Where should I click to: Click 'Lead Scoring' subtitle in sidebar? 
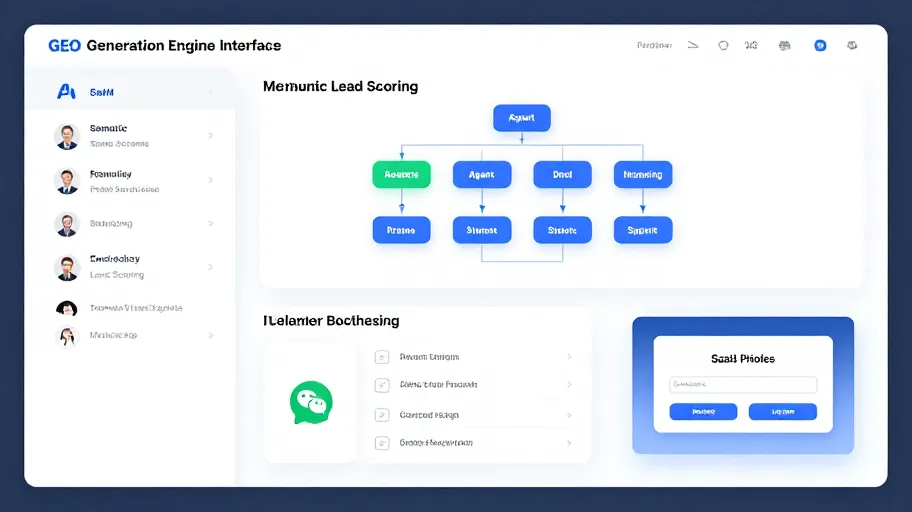117,275
